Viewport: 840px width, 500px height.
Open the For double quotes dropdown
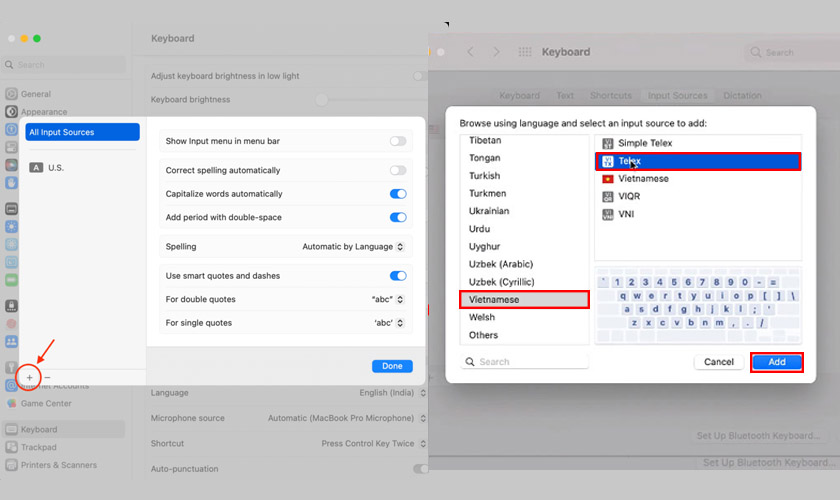[388, 300]
